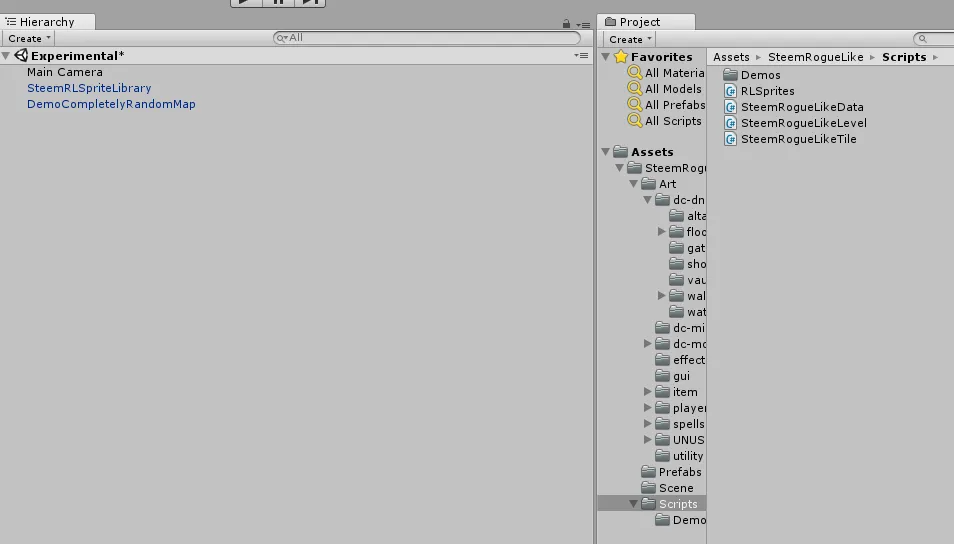
Task: Navigate to Assets in breadcrumb path
Action: 731,57
